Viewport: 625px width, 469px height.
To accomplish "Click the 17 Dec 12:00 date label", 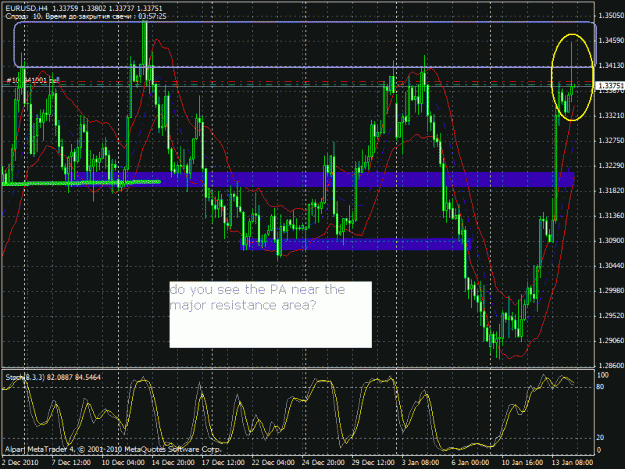I will pyautogui.click(x=223, y=463).
